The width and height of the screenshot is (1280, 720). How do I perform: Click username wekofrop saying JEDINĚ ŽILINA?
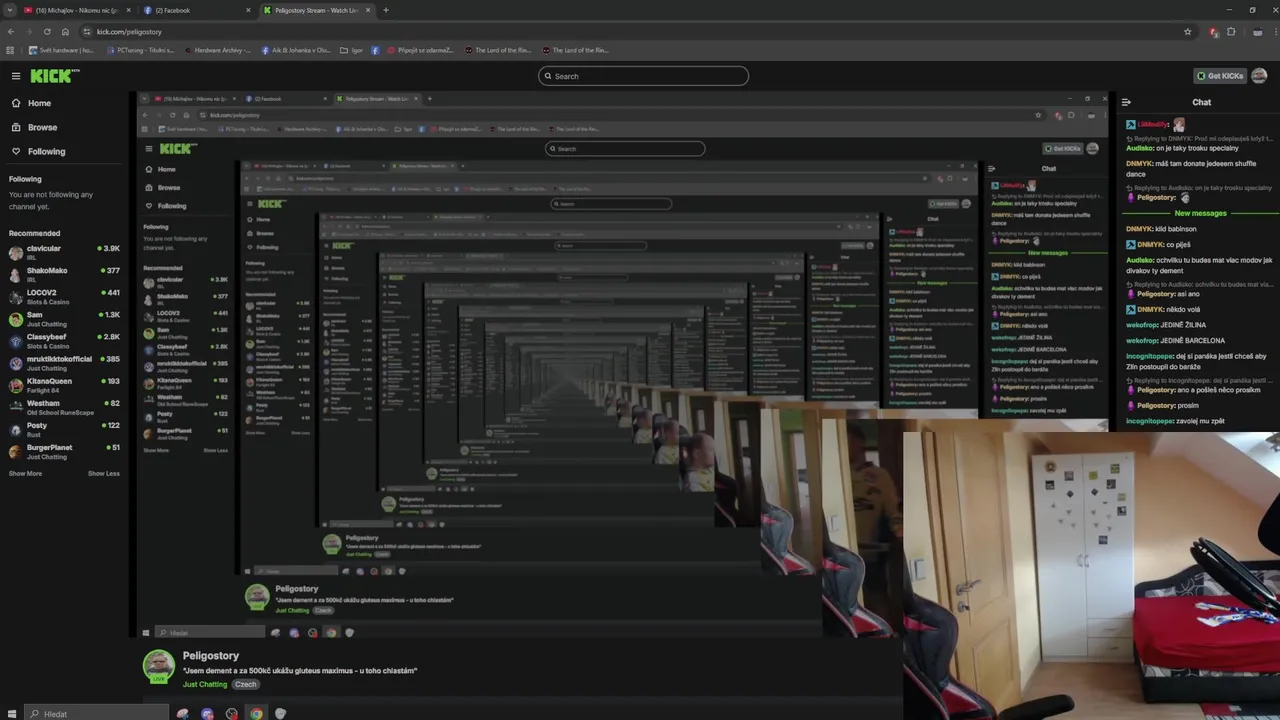[x=1142, y=325]
